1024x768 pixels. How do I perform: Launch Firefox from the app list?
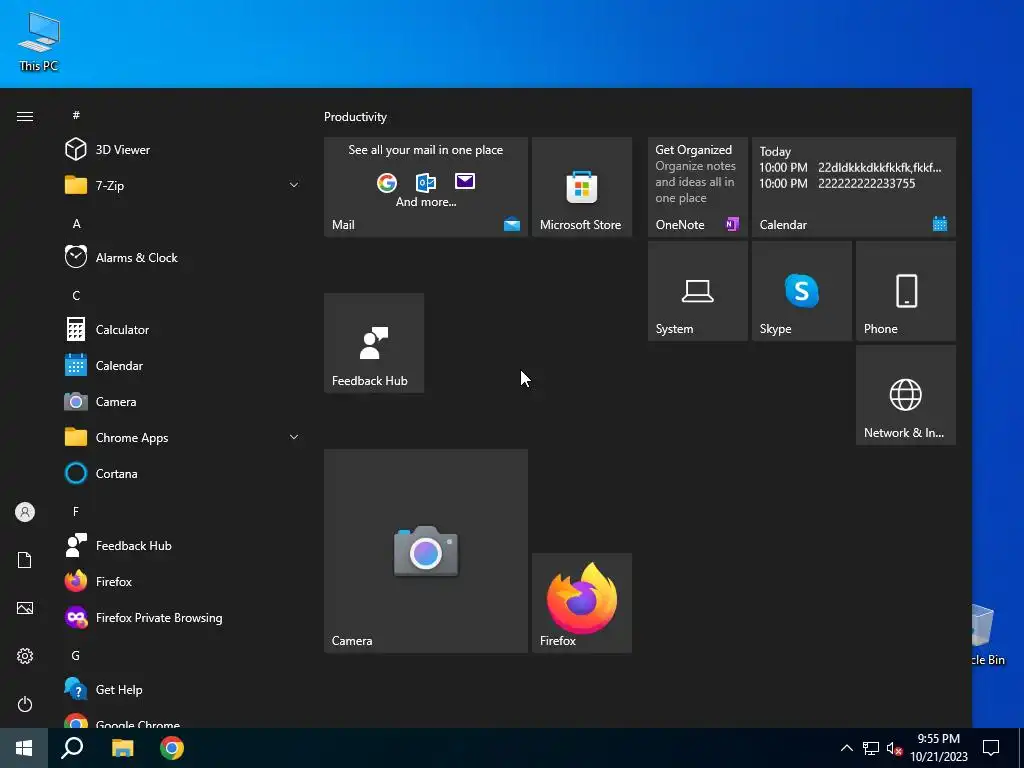pyautogui.click(x=182, y=581)
